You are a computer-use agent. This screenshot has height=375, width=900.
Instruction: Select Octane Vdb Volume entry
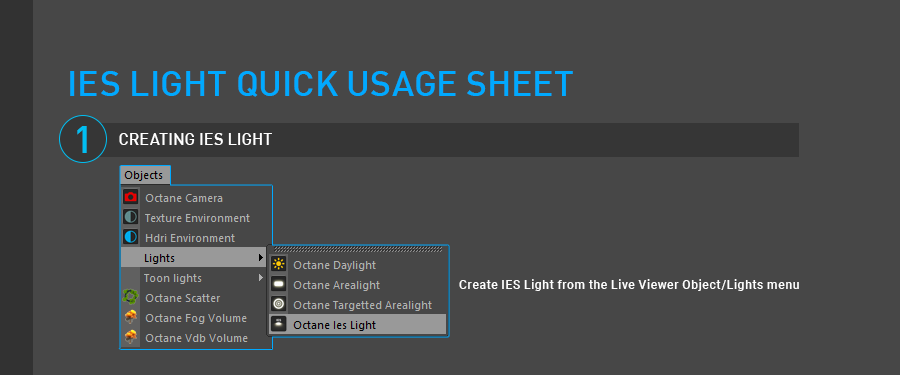pyautogui.click(x=196, y=338)
